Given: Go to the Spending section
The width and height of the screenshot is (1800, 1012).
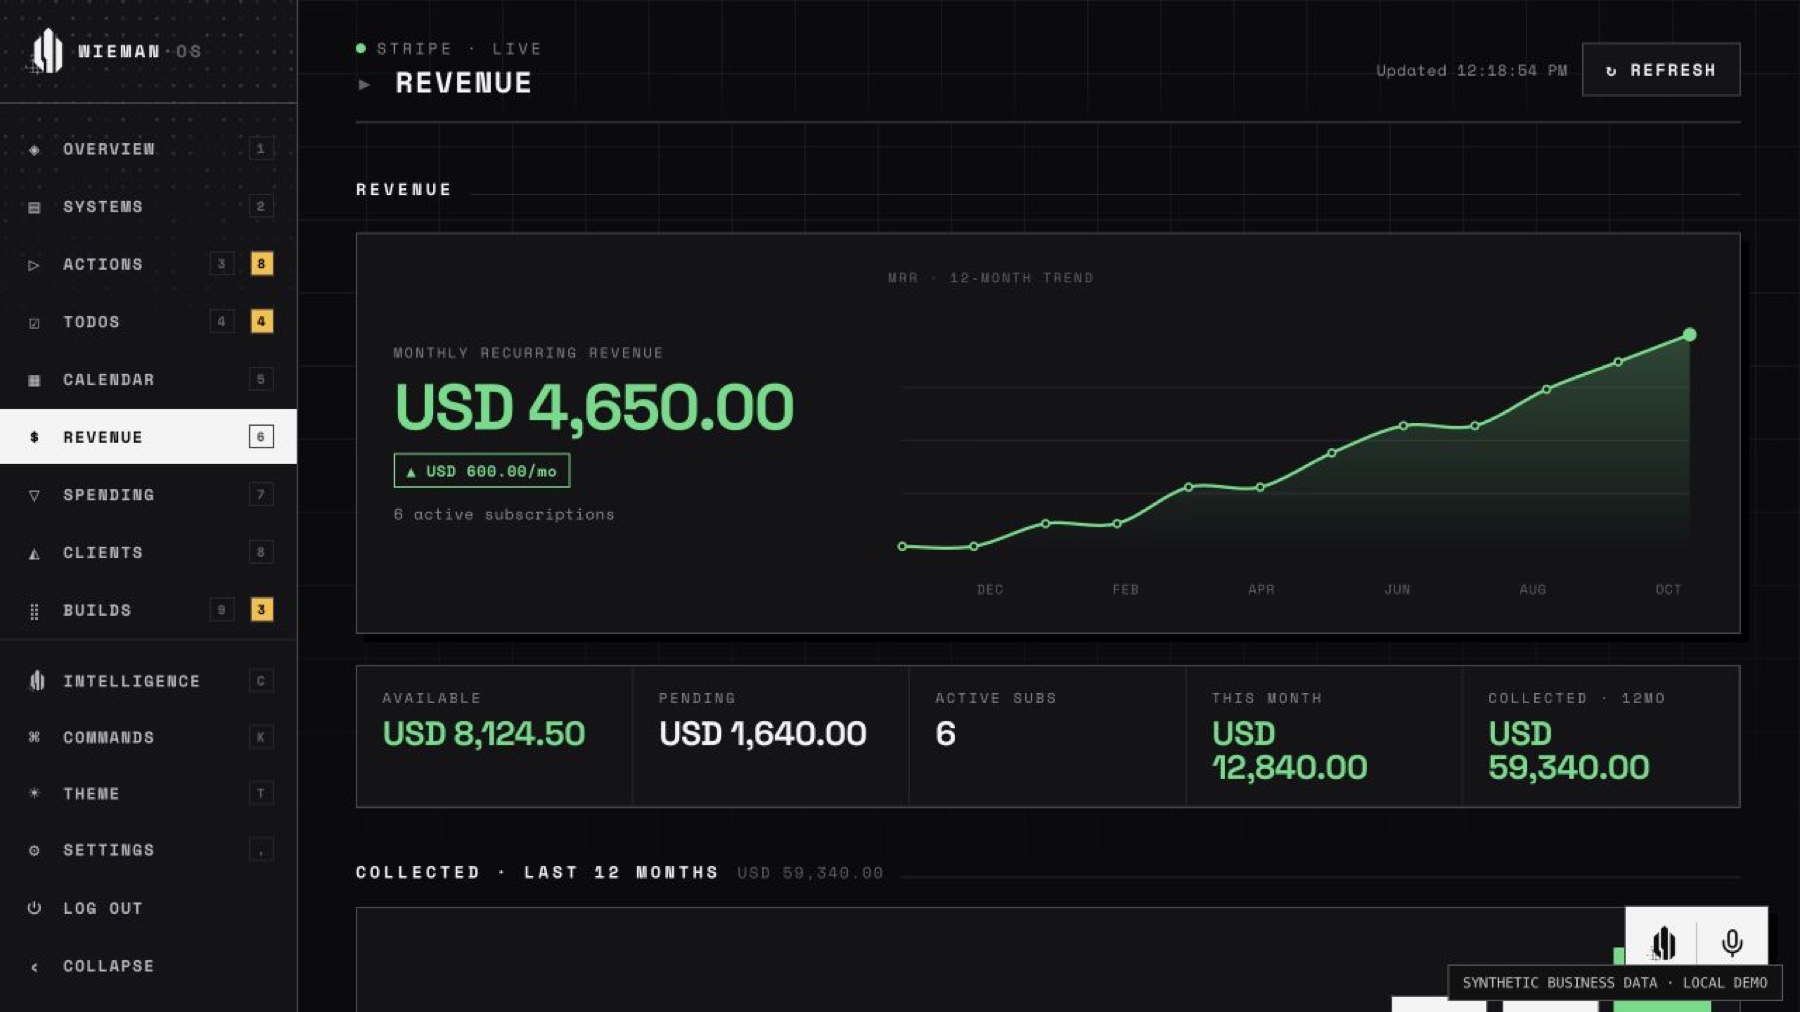Looking at the screenshot, I should 148,495.
